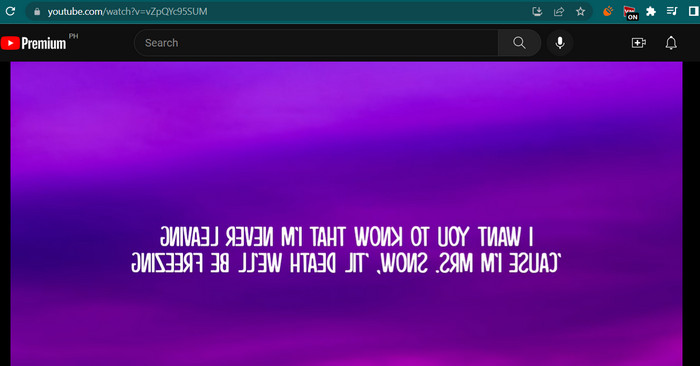Click the youtube.com URL in address bar
This screenshot has height=366, width=700.
(x=127, y=12)
